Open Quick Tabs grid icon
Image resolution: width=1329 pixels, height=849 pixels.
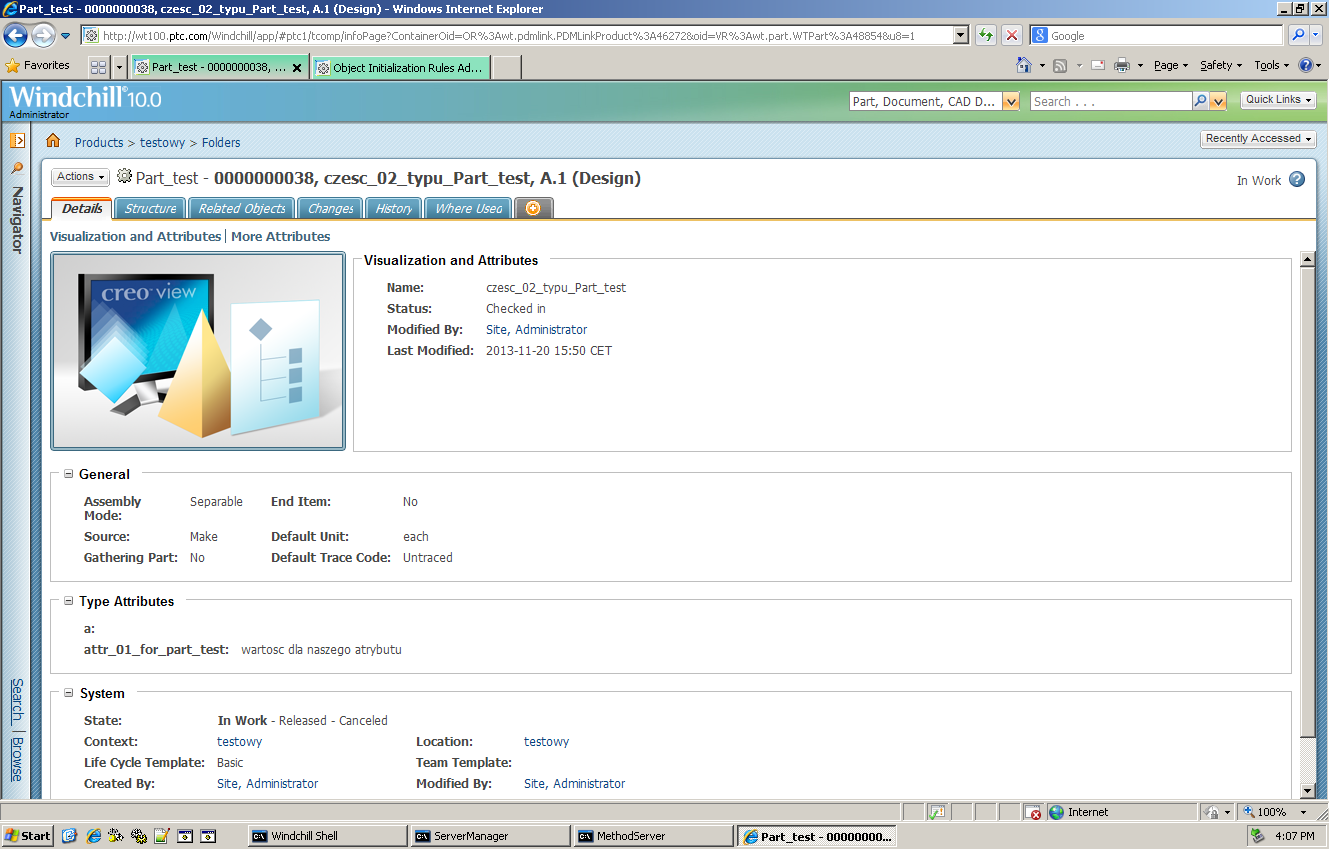[x=98, y=67]
